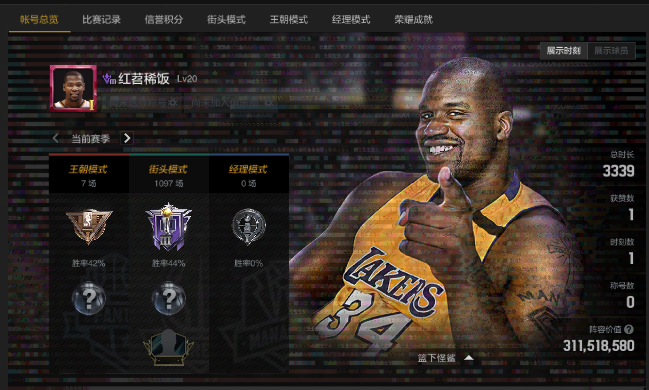649x390 pixels.
Task: Click the 胜率42% win rate text
Action: click(89, 263)
